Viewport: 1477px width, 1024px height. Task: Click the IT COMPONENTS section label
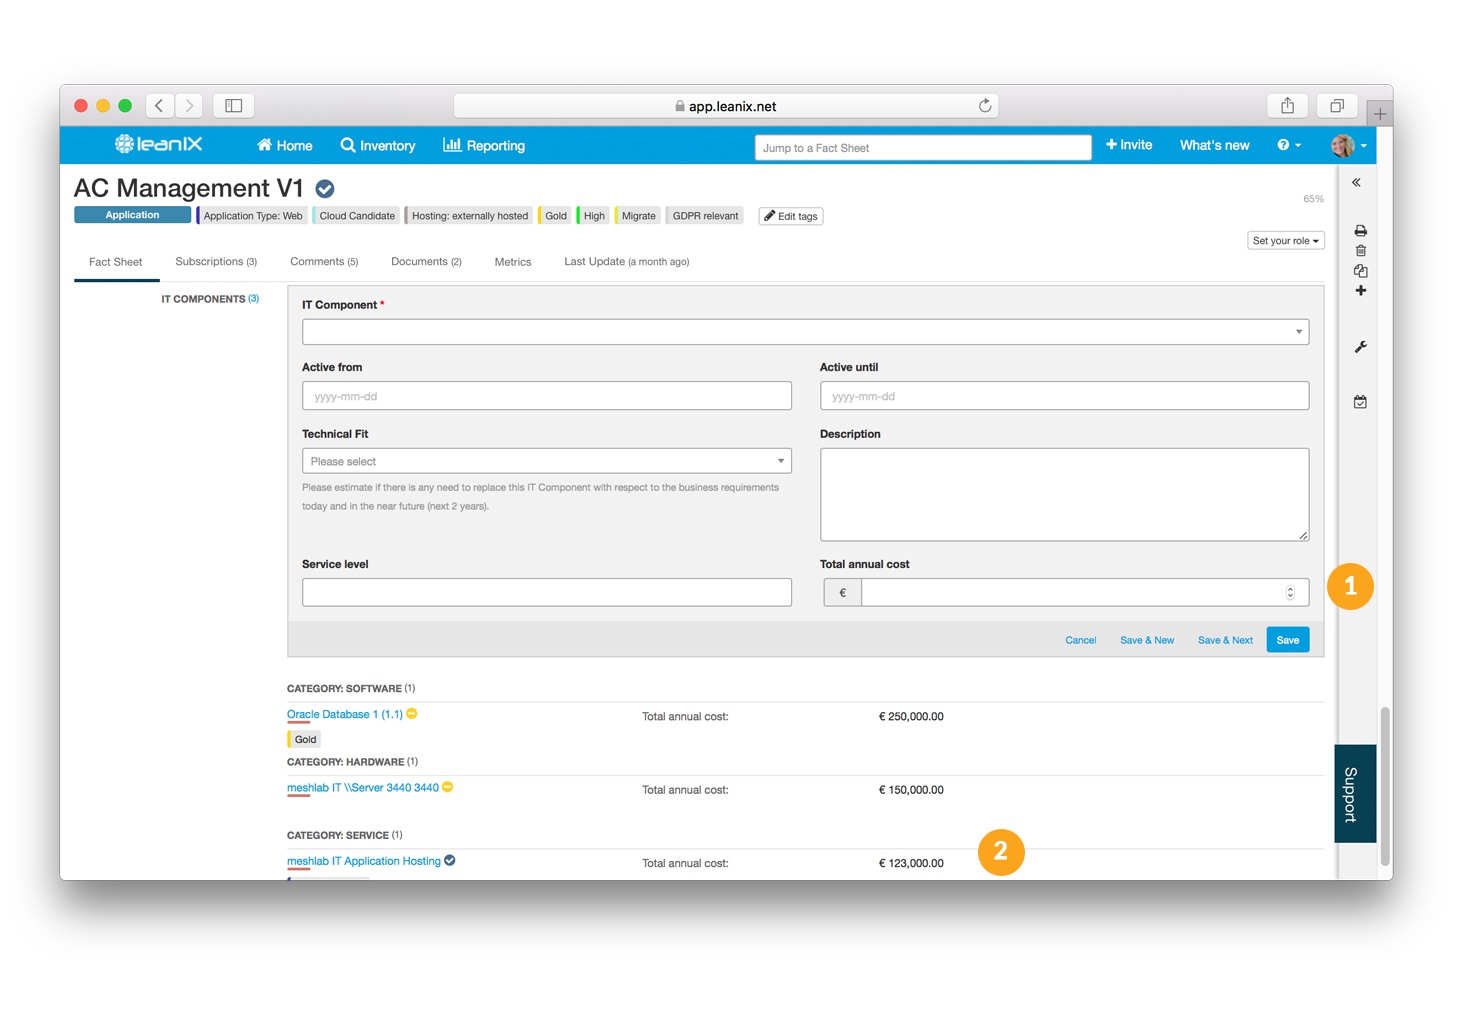(210, 299)
